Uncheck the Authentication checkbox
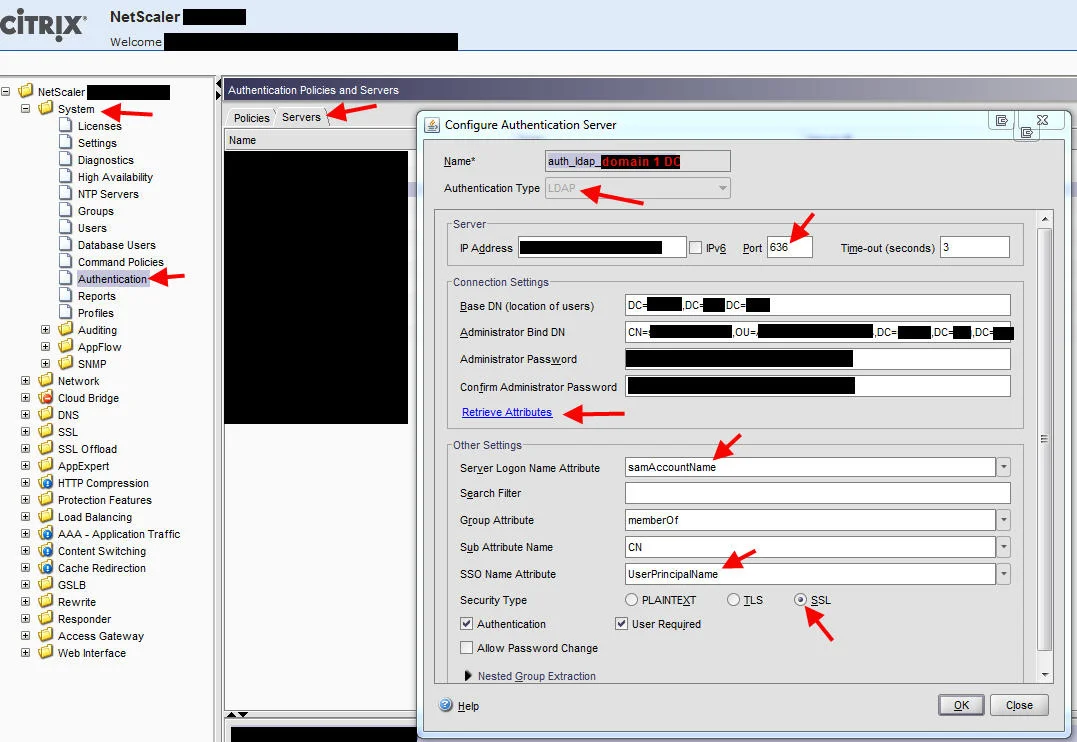1077x742 pixels. 466,623
